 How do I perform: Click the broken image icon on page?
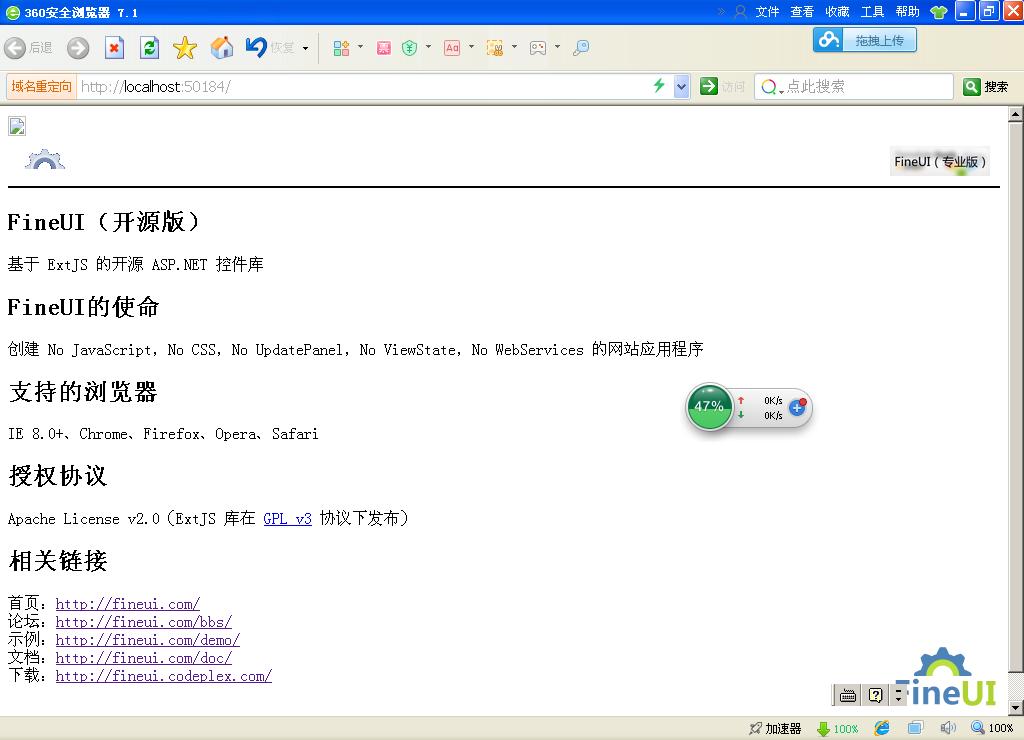(x=17, y=125)
